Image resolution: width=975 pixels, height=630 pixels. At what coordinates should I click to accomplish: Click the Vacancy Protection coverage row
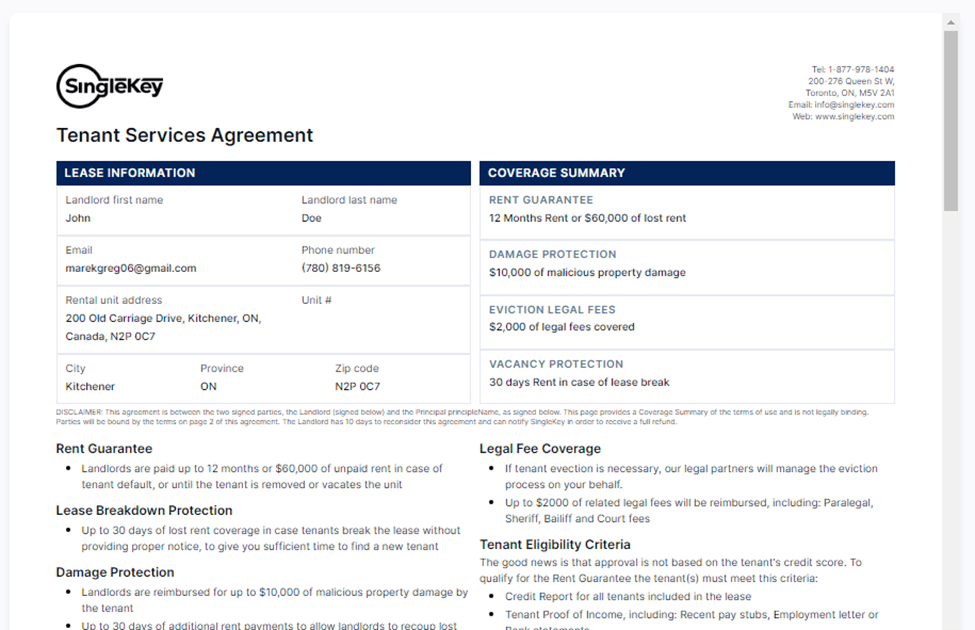coord(687,373)
